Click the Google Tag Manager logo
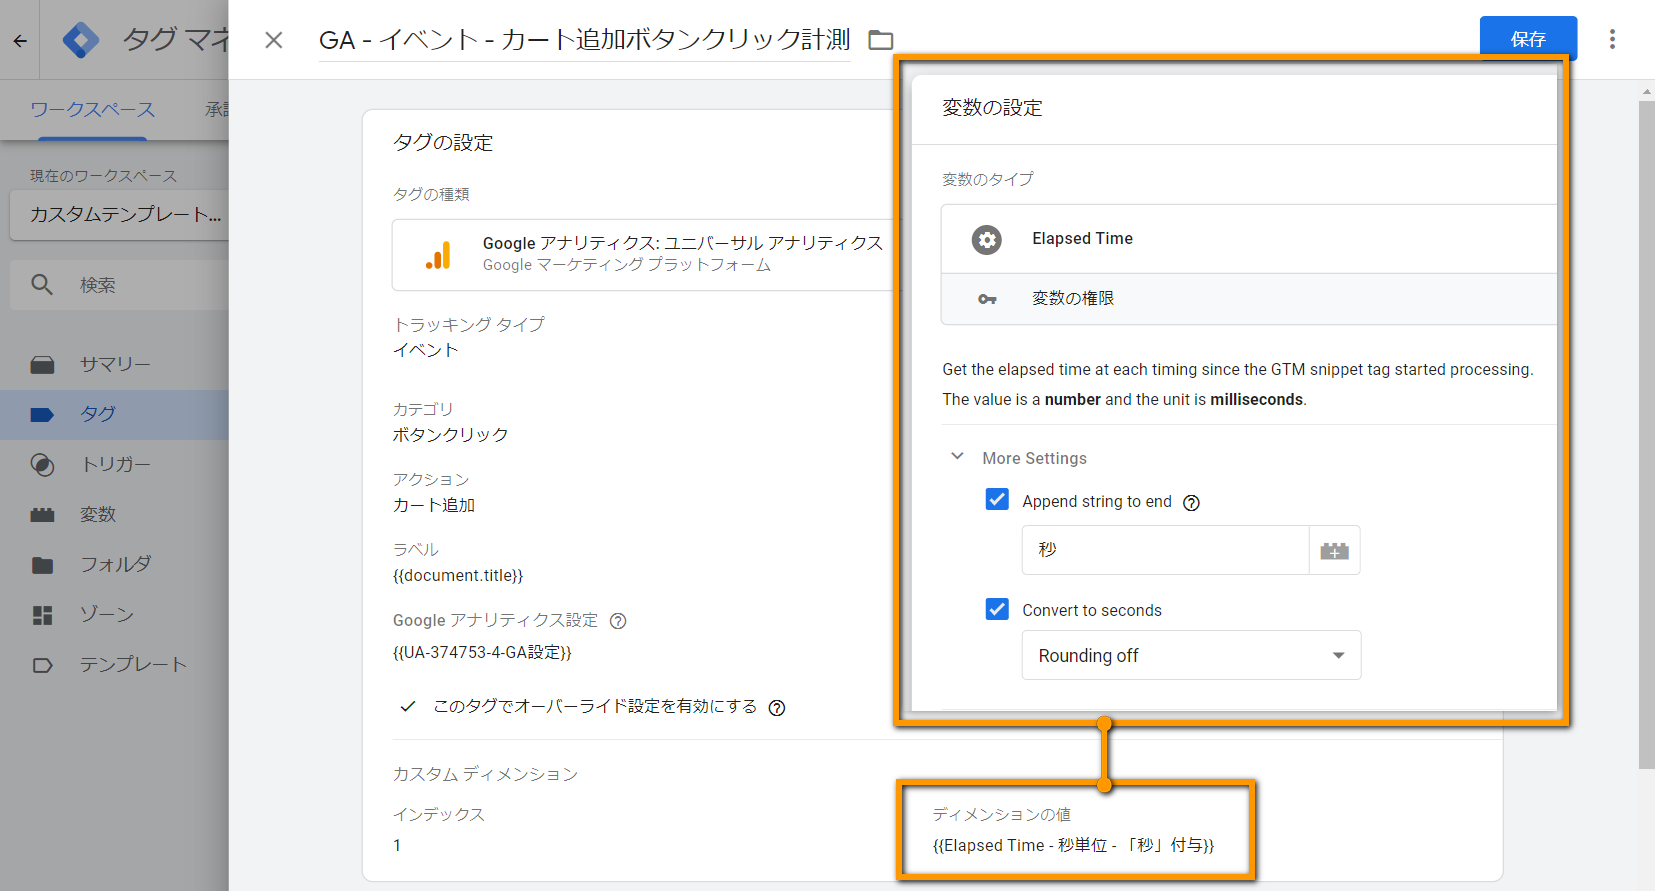Image resolution: width=1655 pixels, height=891 pixels. coord(80,40)
